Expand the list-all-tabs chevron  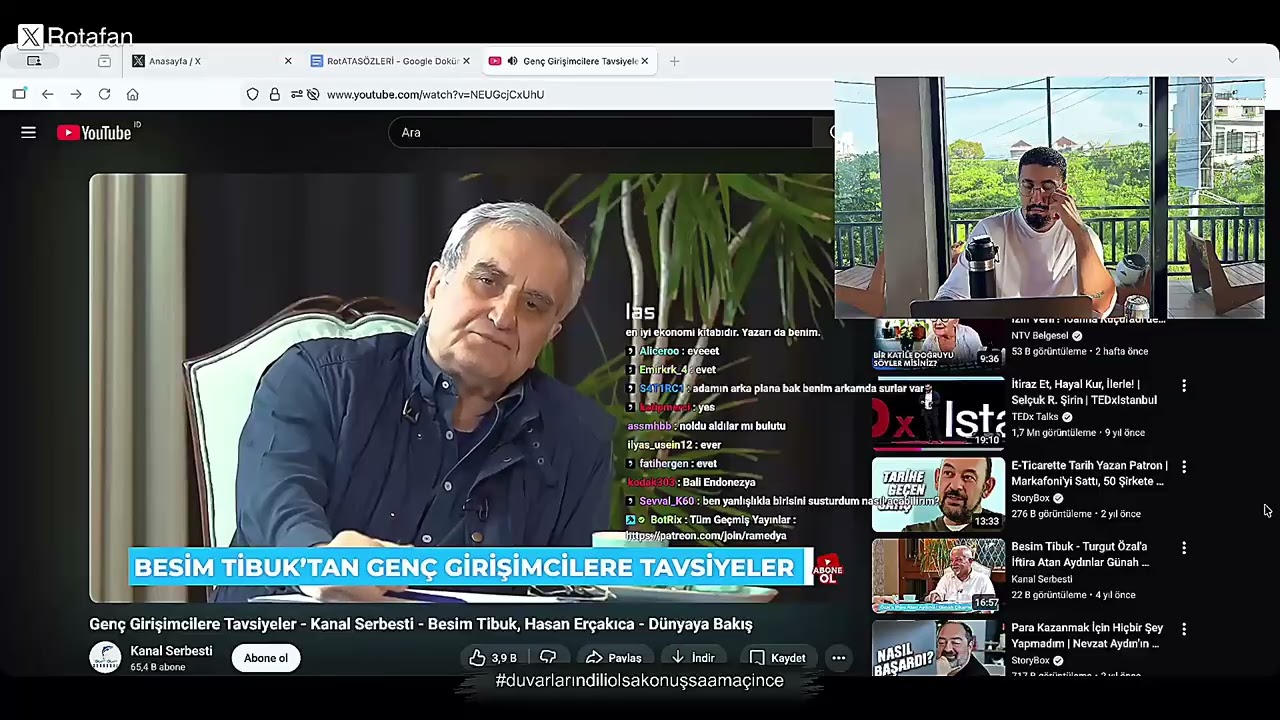coord(1232,61)
